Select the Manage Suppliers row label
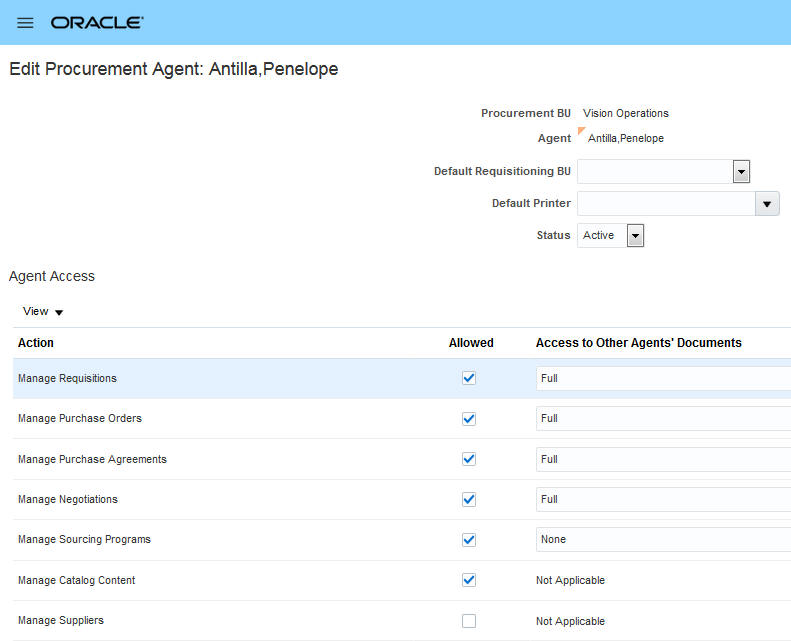791x641 pixels. 61,620
